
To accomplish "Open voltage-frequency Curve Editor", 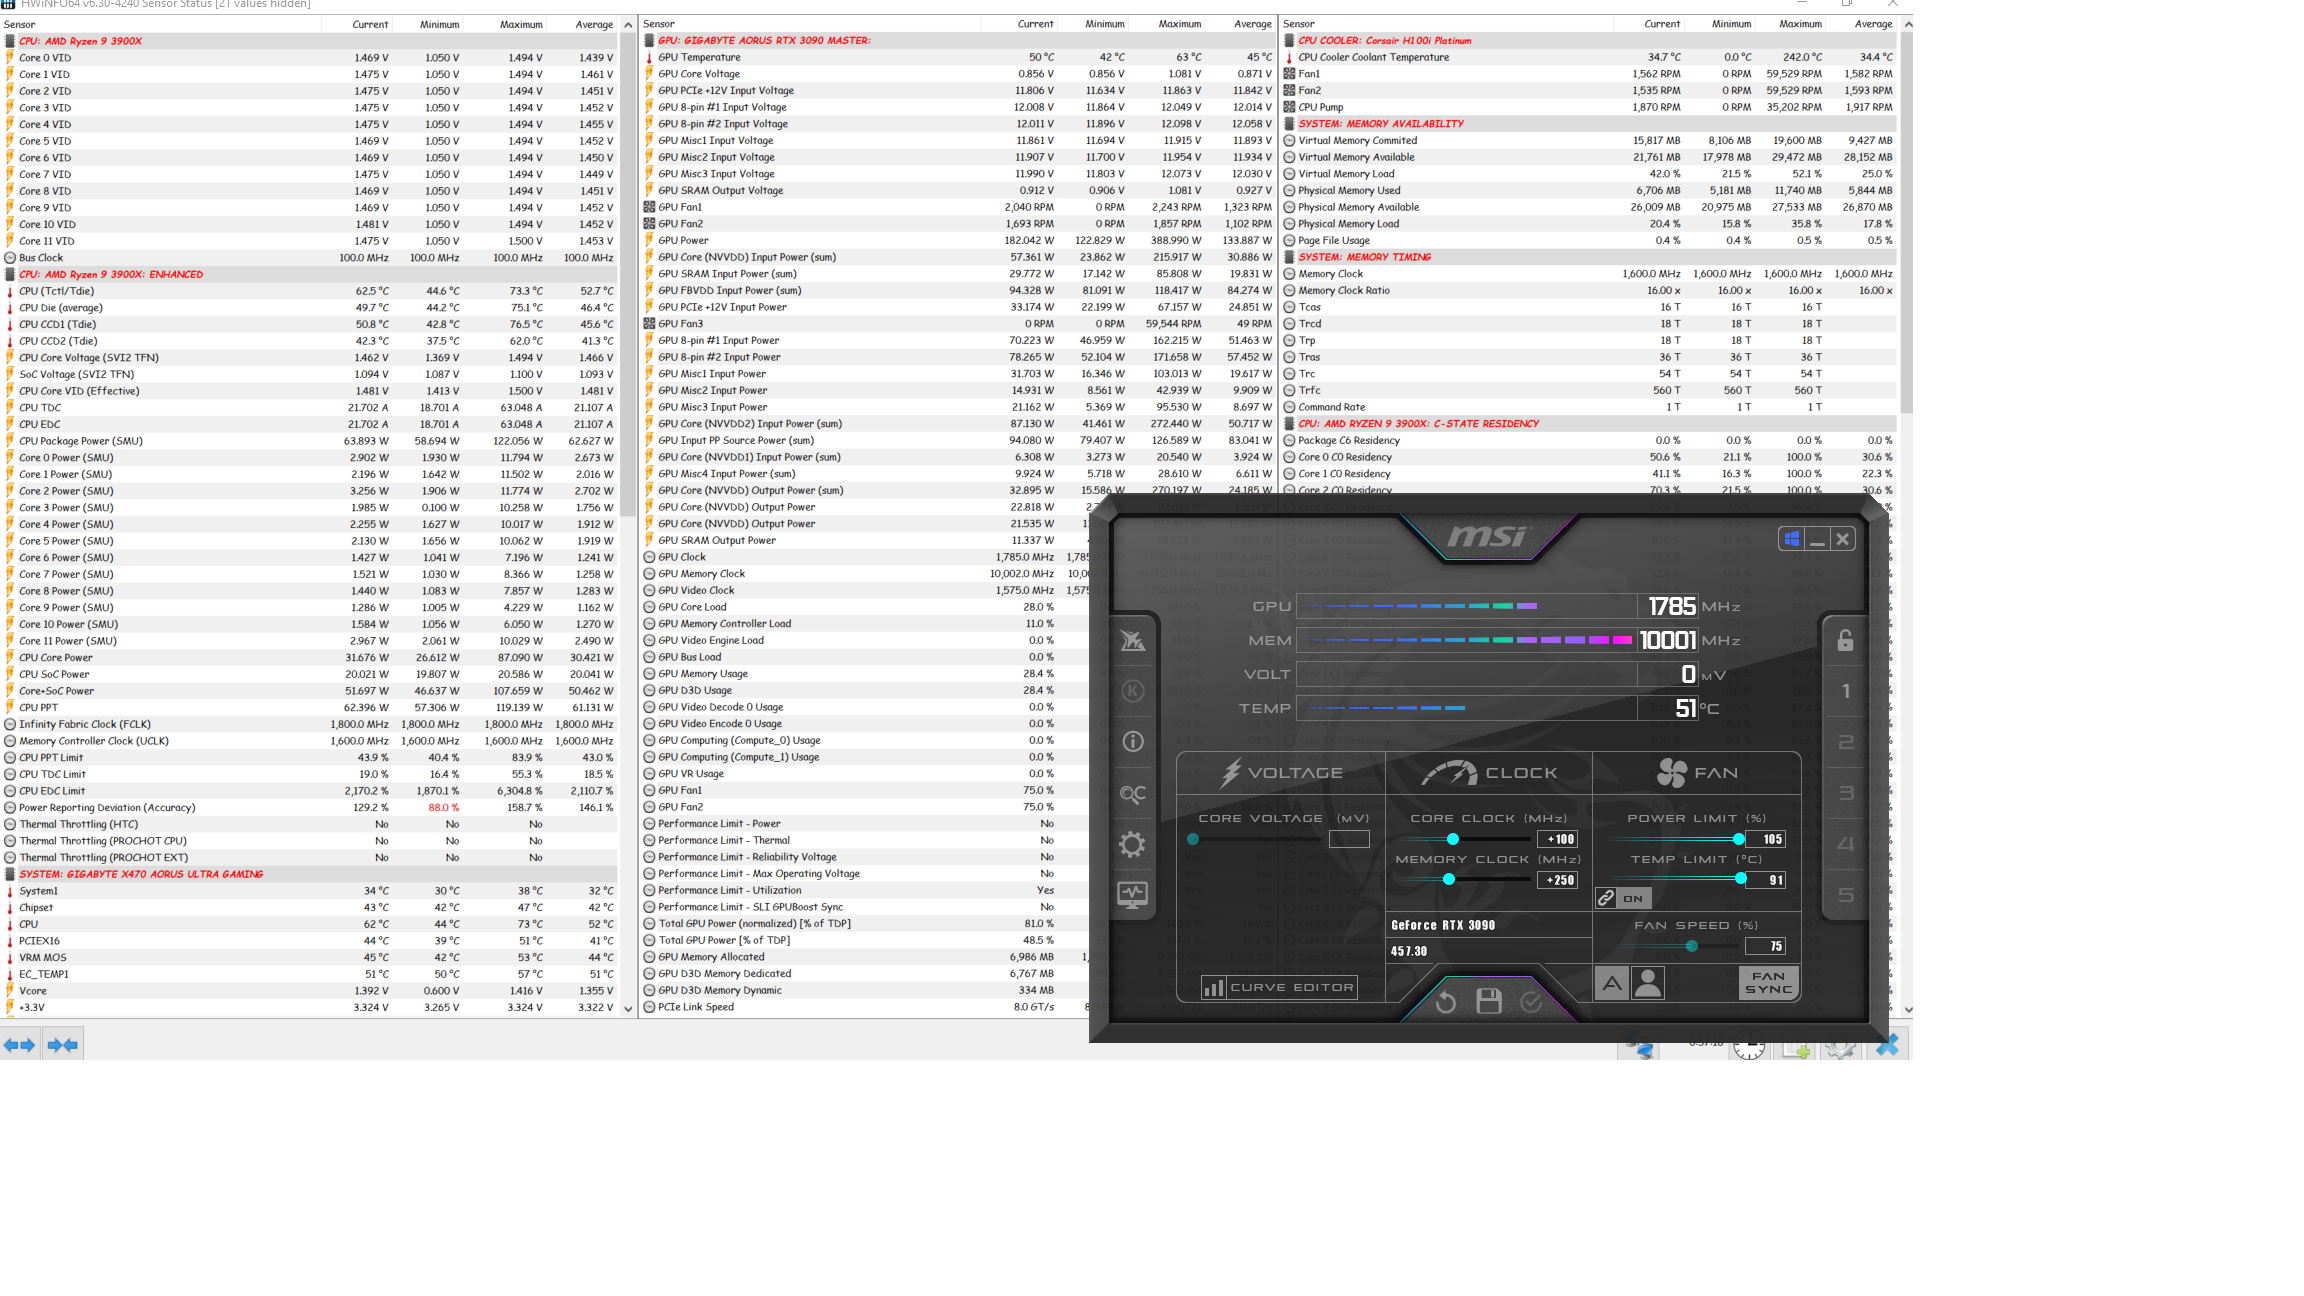I will point(1279,987).
